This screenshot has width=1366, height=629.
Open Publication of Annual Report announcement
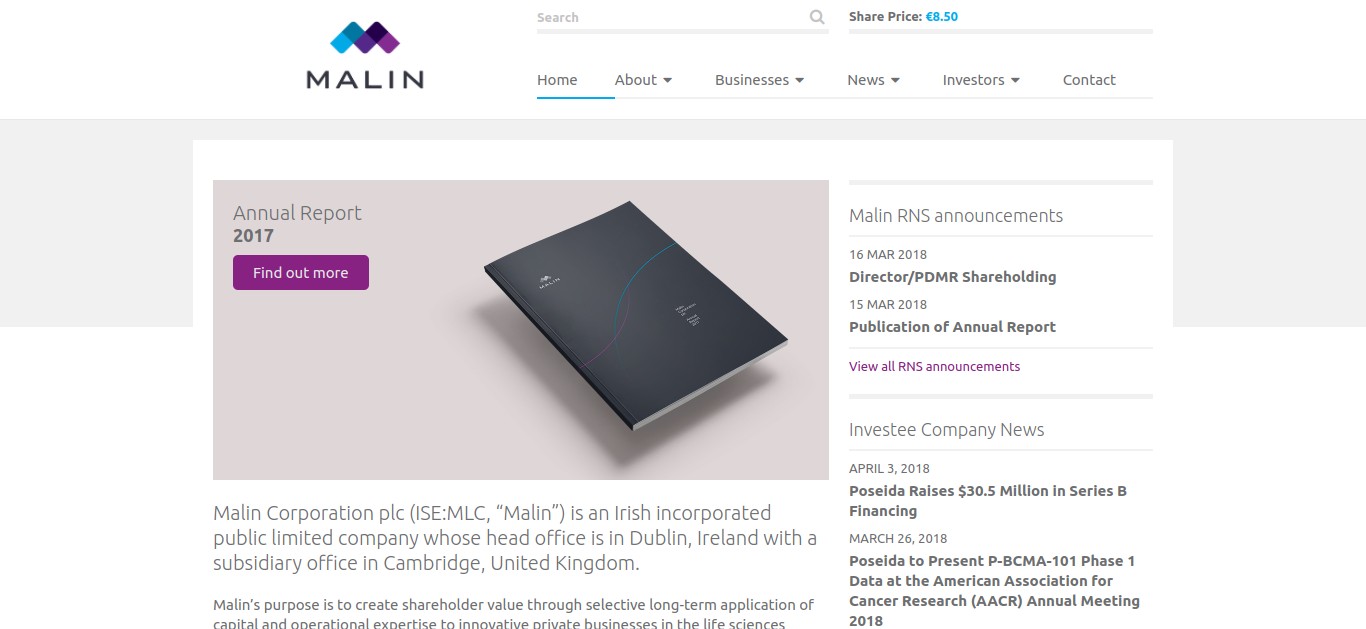click(x=952, y=327)
